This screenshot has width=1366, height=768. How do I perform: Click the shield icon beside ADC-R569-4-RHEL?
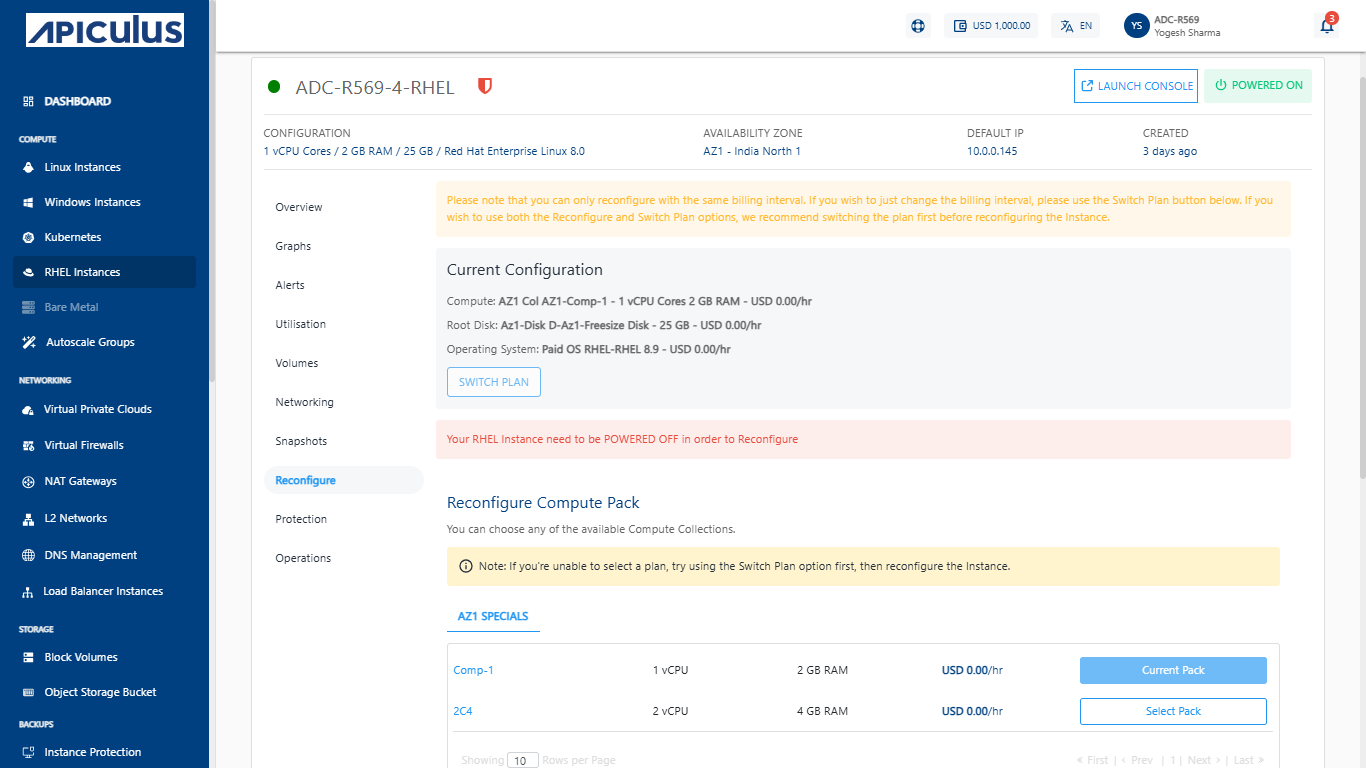pos(485,87)
